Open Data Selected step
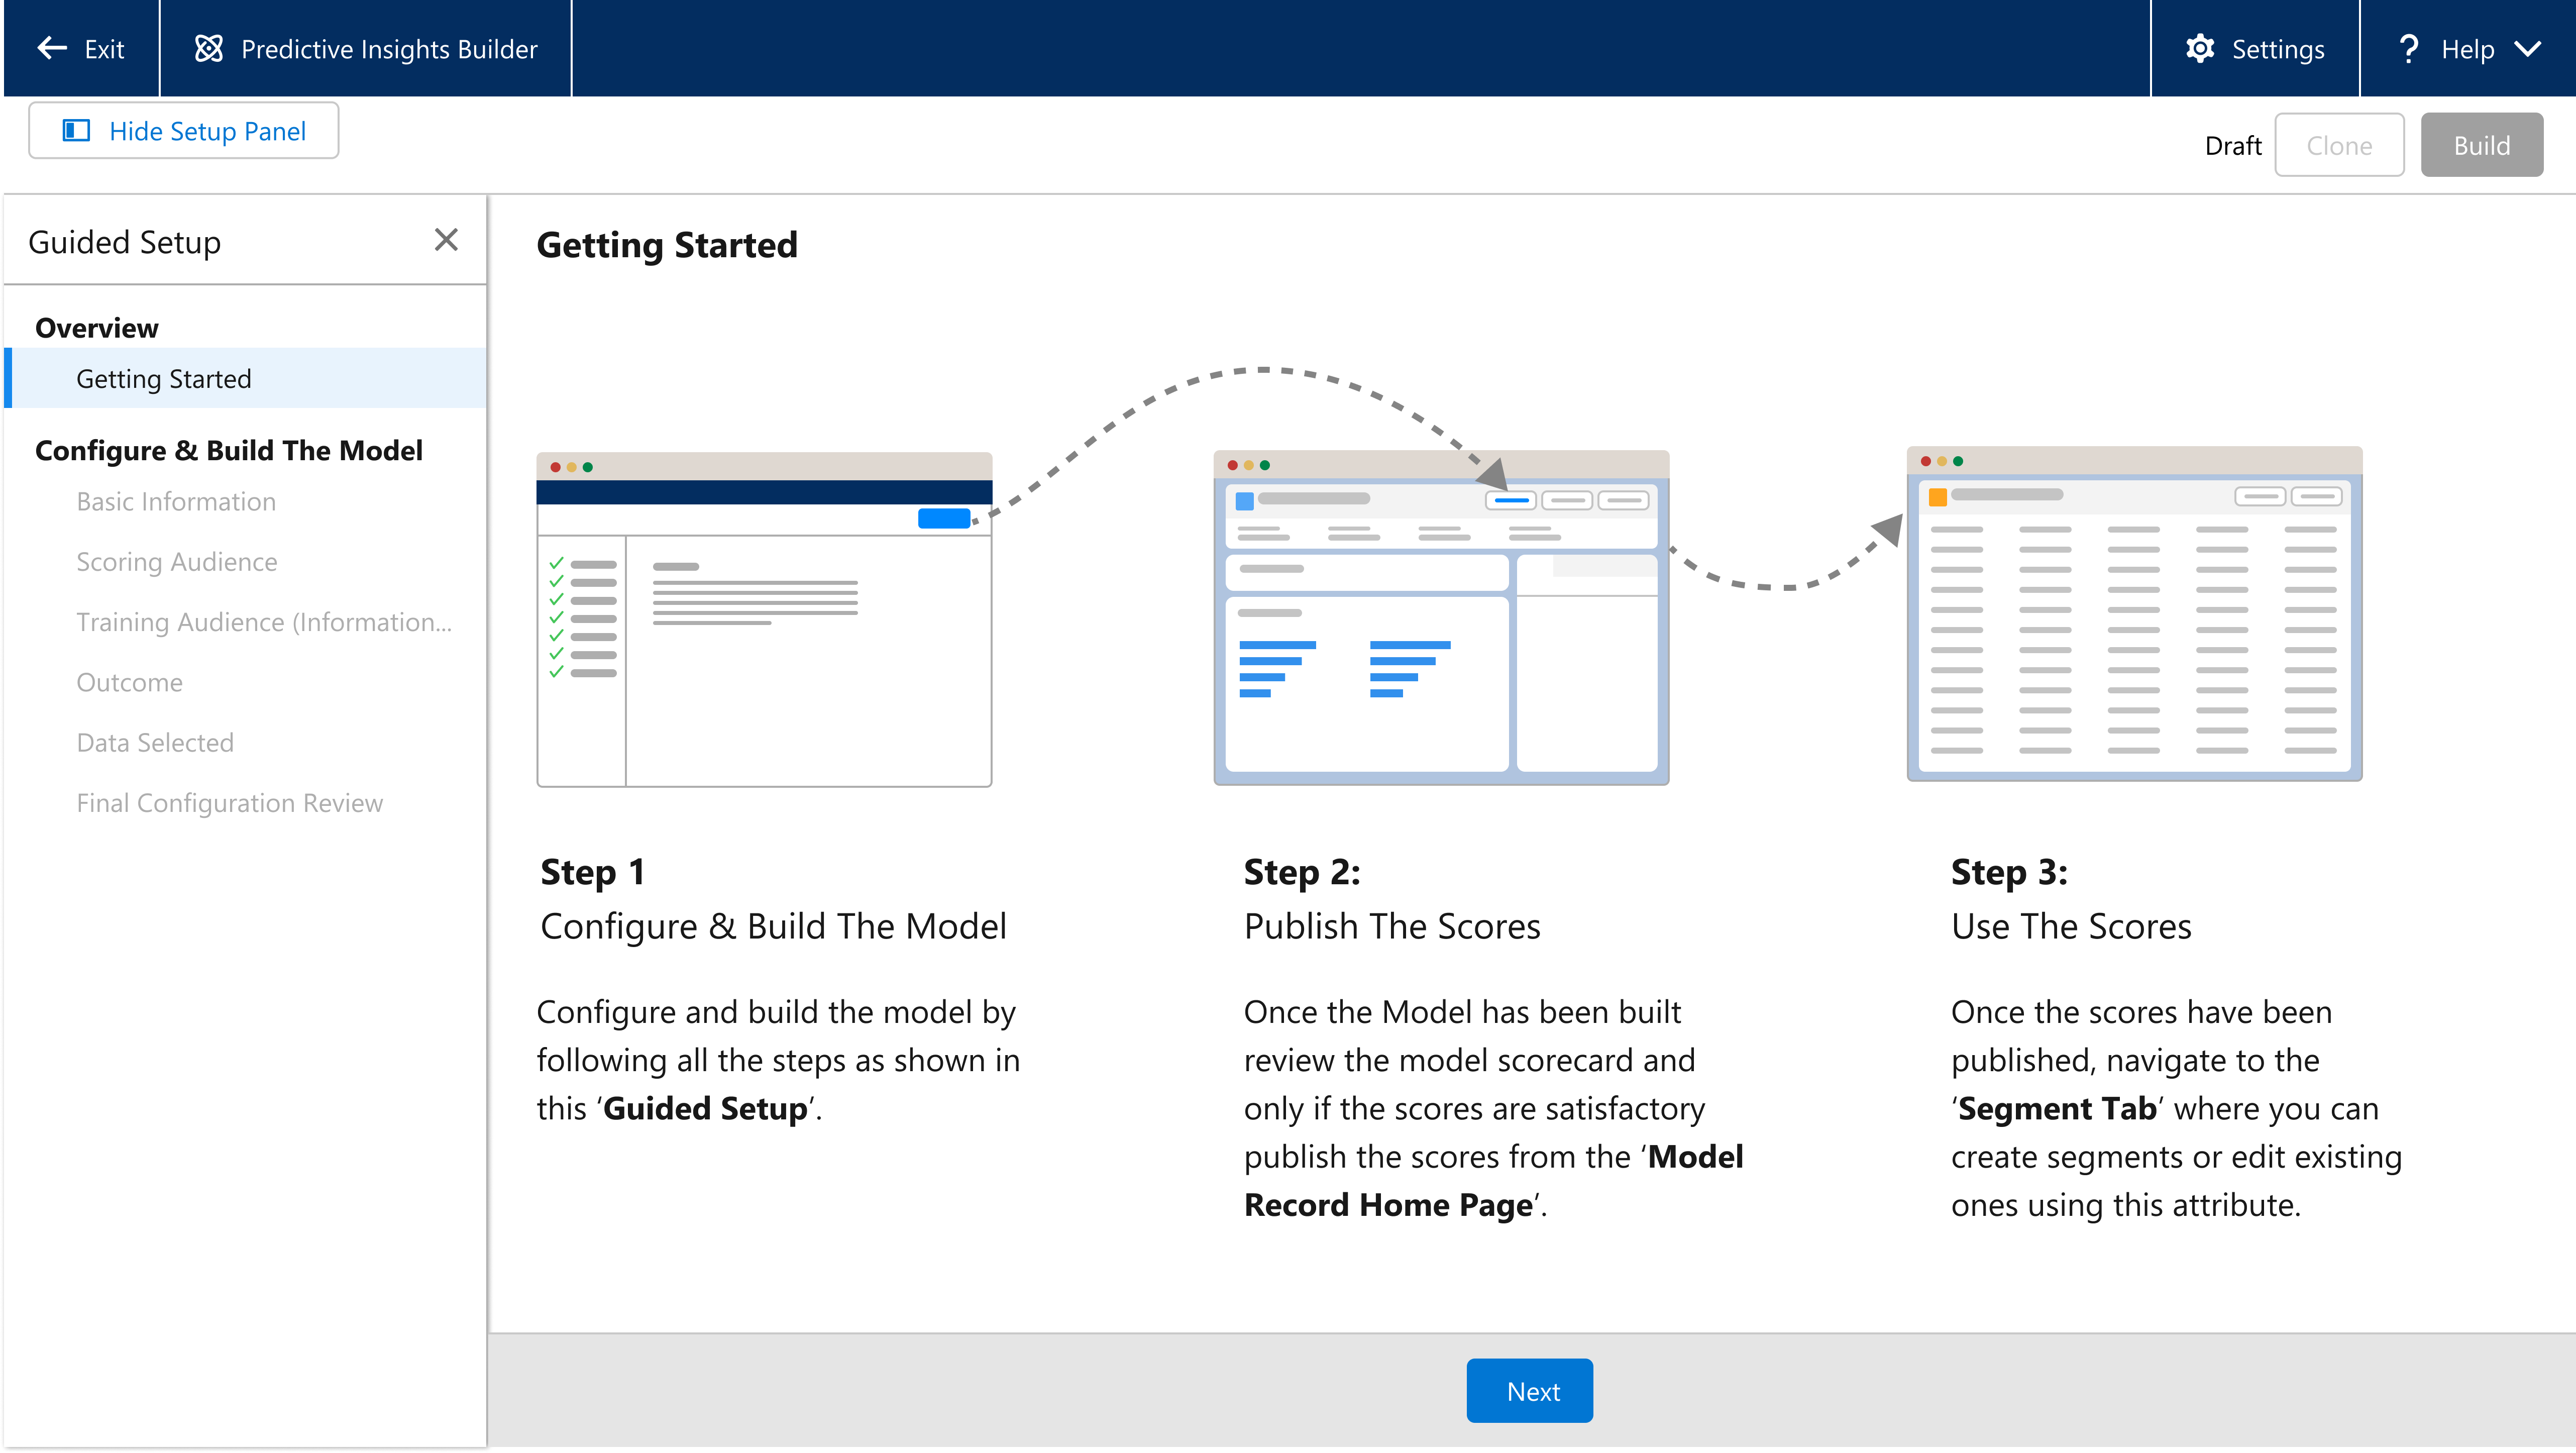The width and height of the screenshot is (2576, 1453). [155, 742]
